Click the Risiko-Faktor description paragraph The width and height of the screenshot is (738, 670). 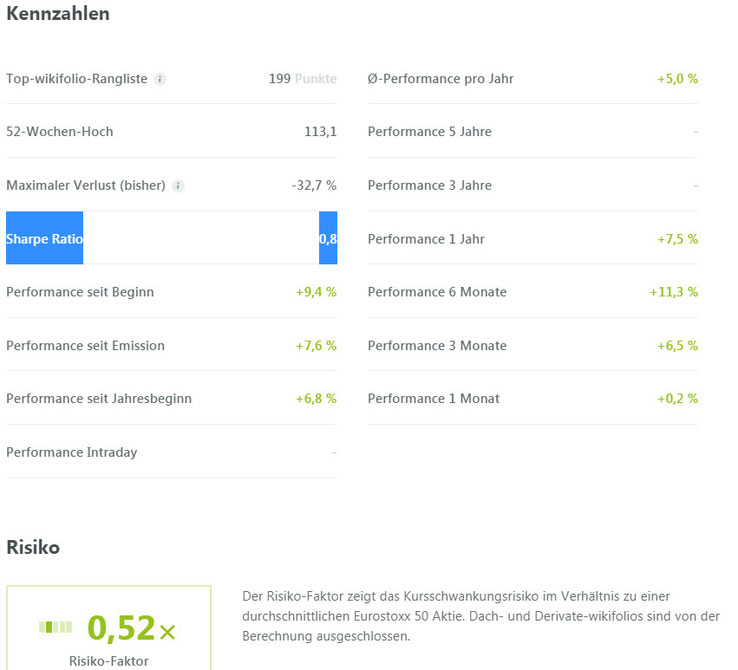481,616
